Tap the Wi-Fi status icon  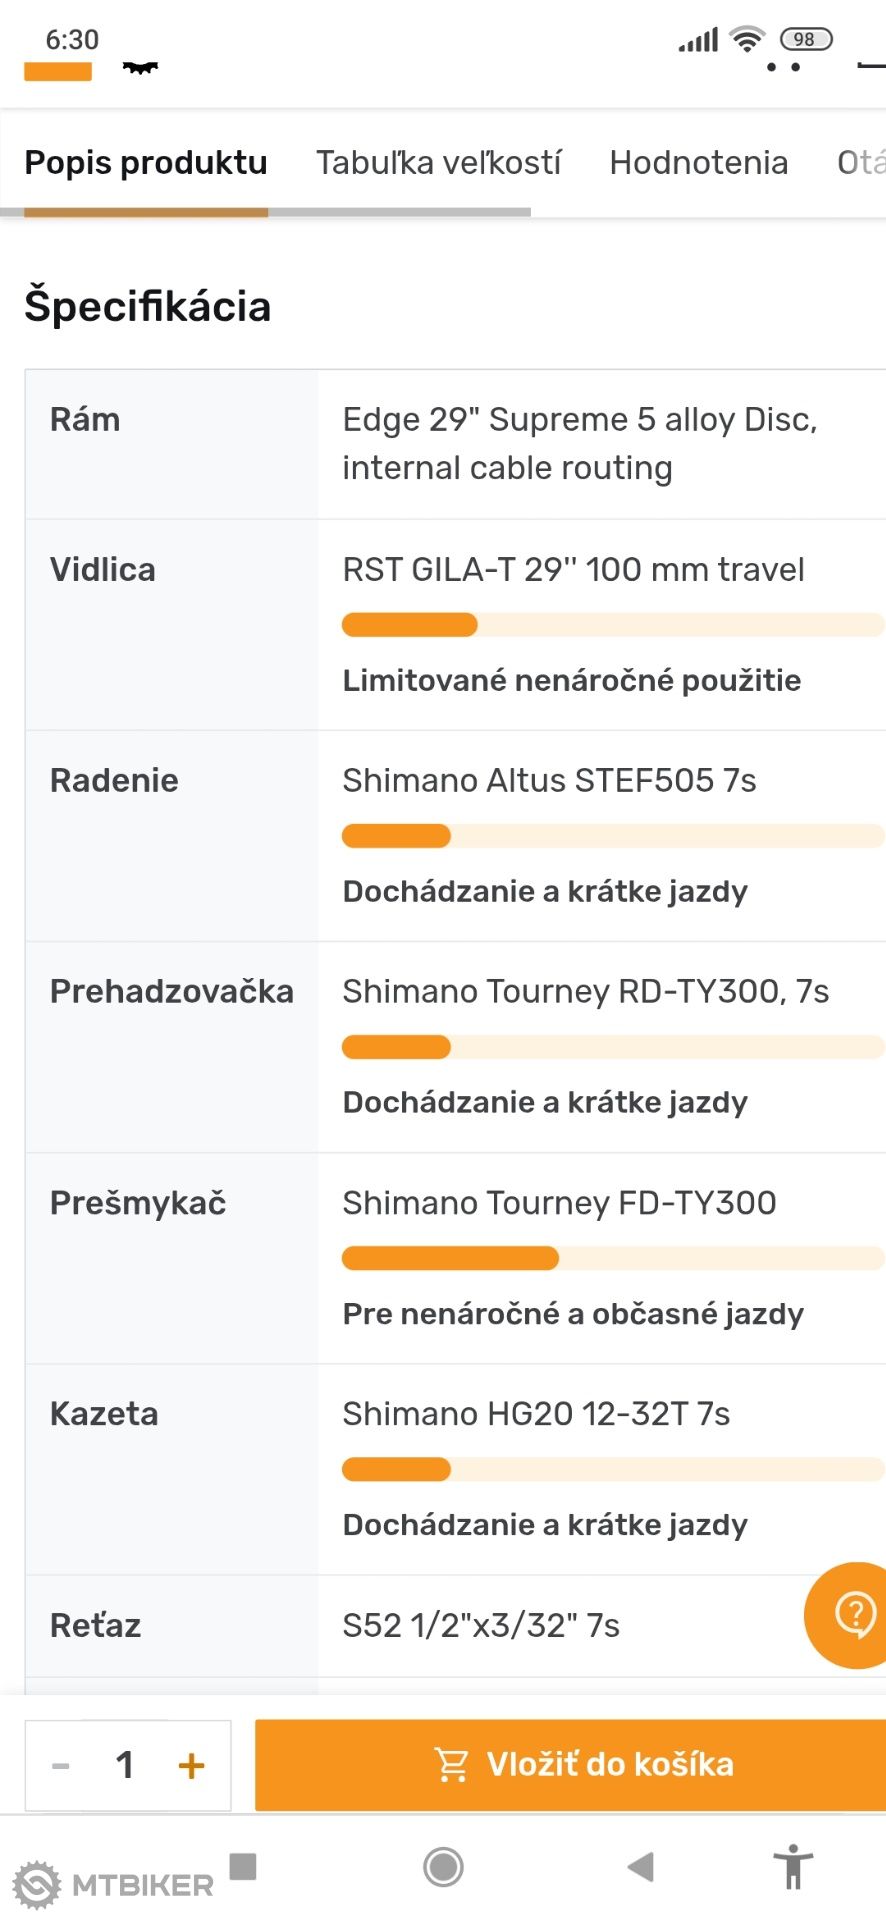746,40
